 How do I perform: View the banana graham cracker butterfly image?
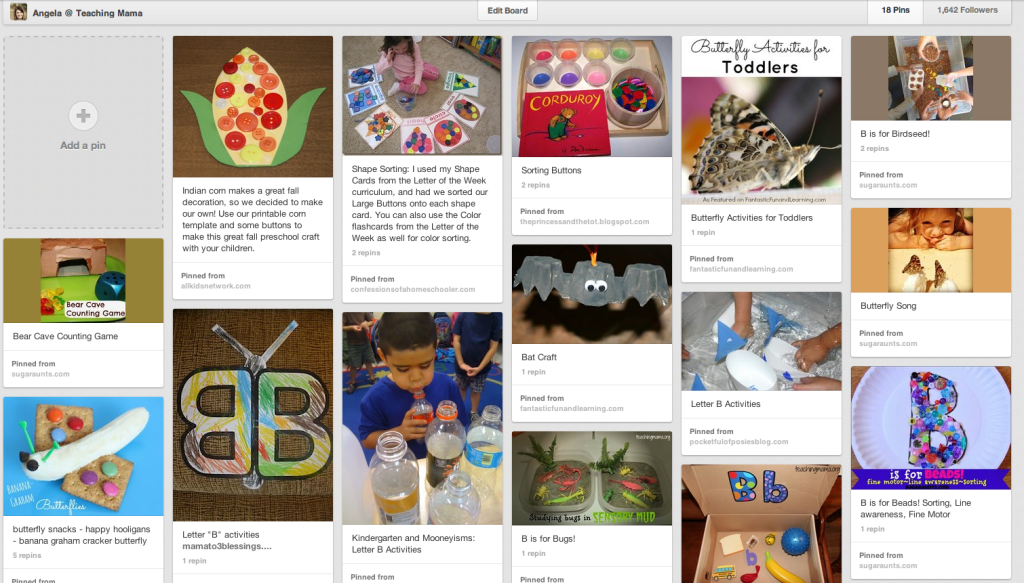(x=83, y=456)
